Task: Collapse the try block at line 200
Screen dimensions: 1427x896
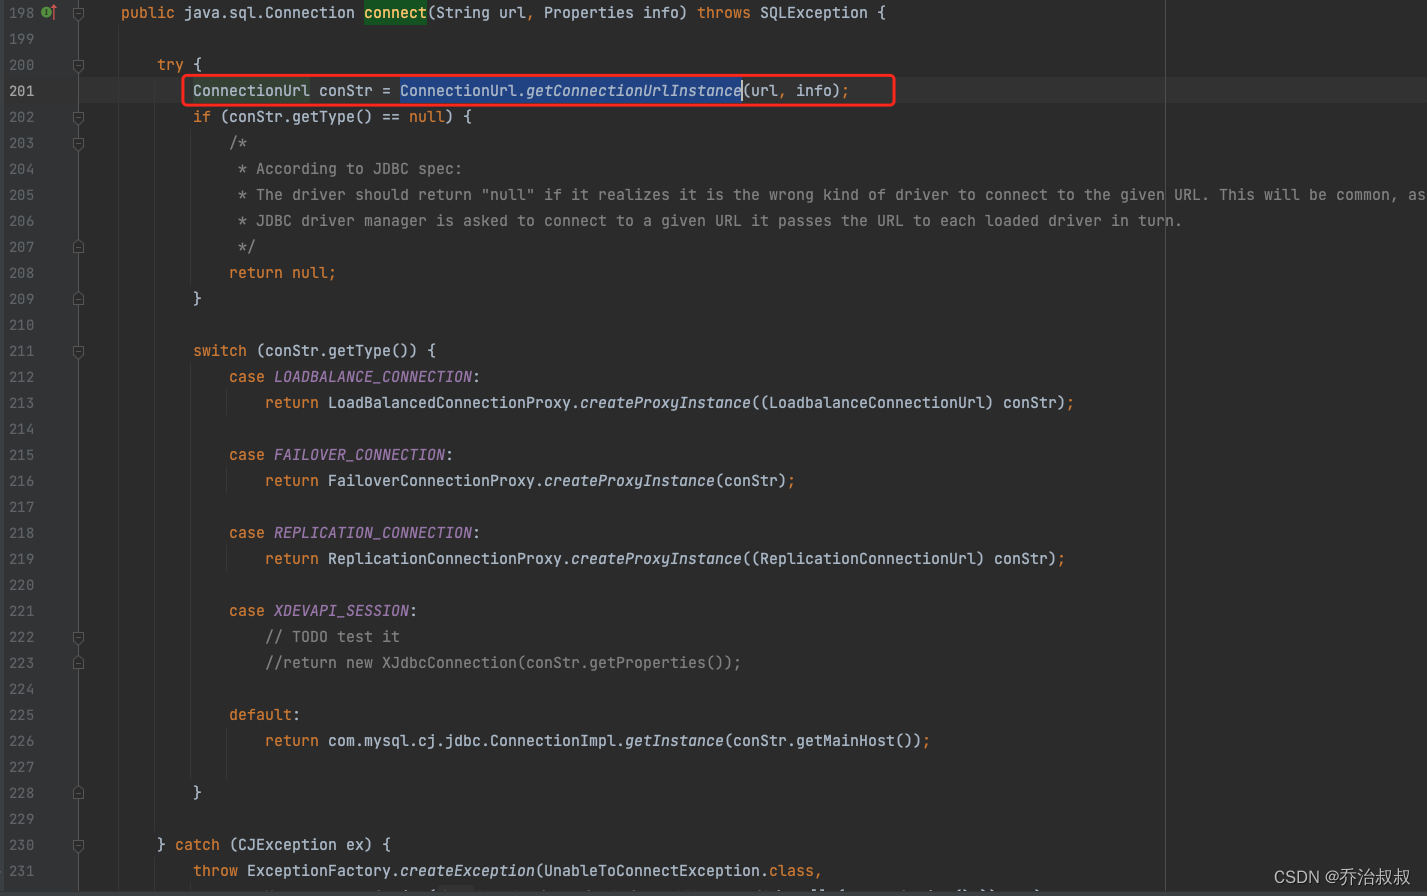Action: pos(79,64)
